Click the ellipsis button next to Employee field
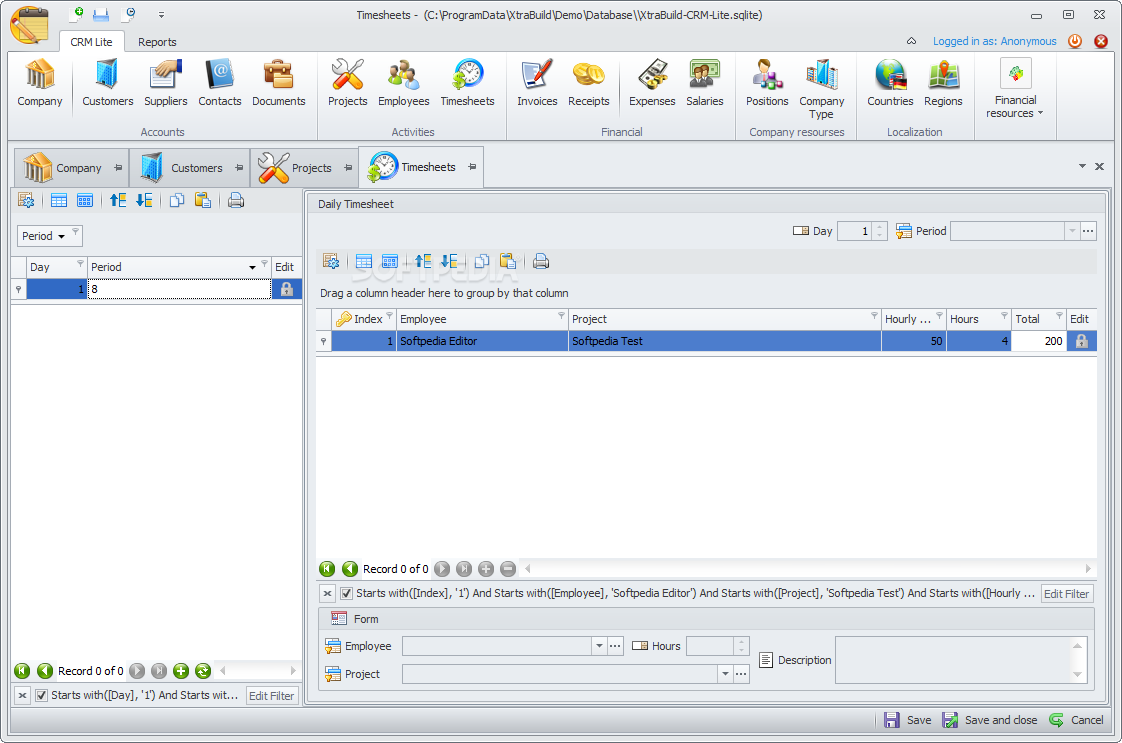 [x=615, y=646]
